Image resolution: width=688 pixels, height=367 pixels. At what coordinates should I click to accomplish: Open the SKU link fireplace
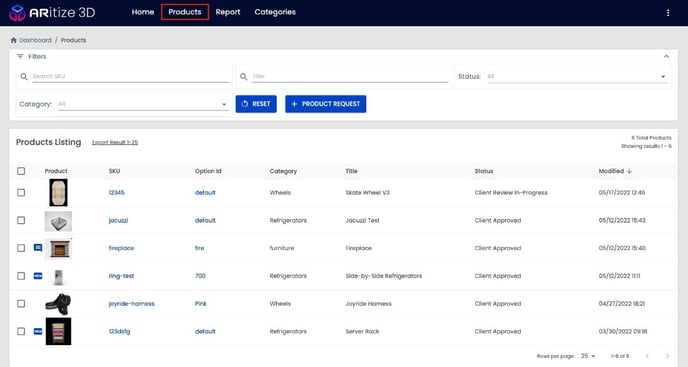[x=122, y=248]
